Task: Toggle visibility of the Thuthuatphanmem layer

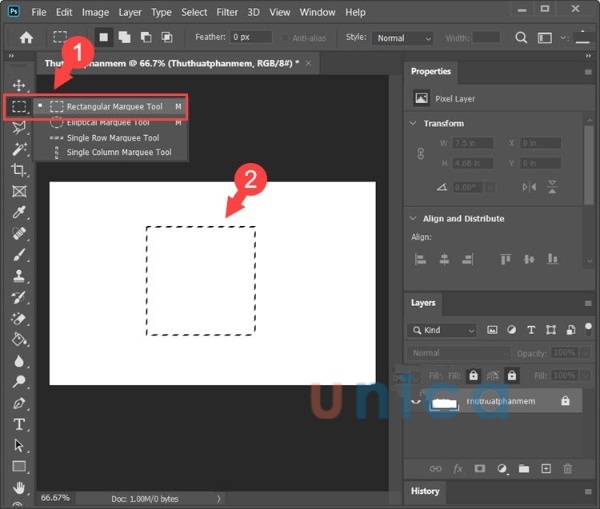Action: [417, 402]
